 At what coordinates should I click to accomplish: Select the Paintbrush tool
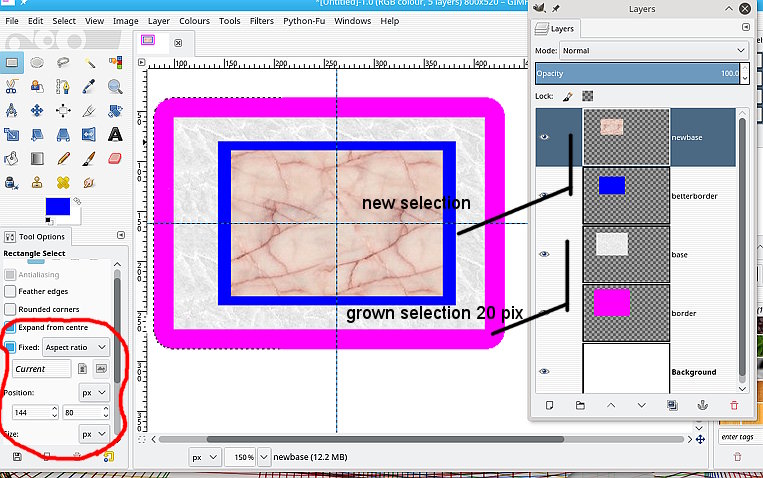point(89,159)
